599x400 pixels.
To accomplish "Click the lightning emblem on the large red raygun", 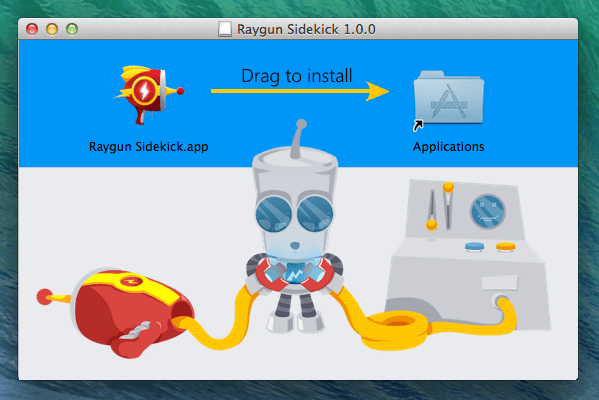I will (x=131, y=282).
